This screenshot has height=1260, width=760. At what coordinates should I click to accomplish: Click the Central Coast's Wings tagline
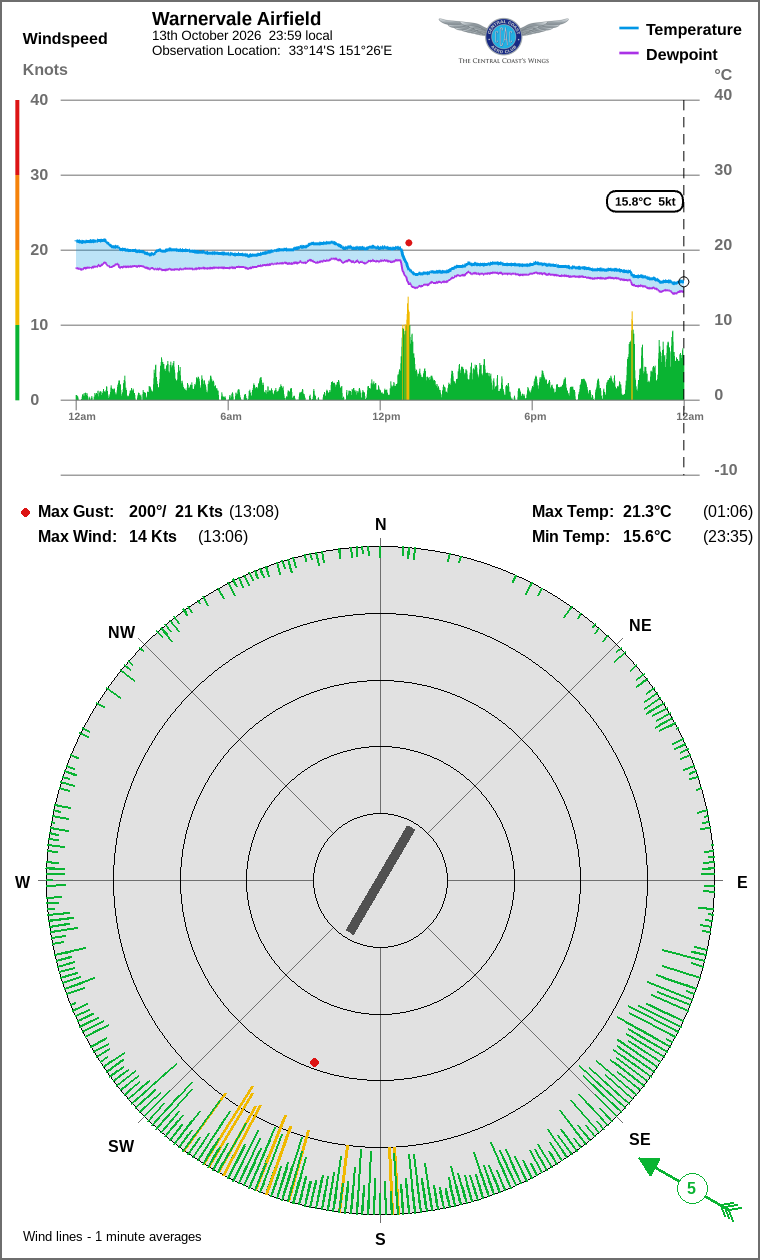[503, 61]
